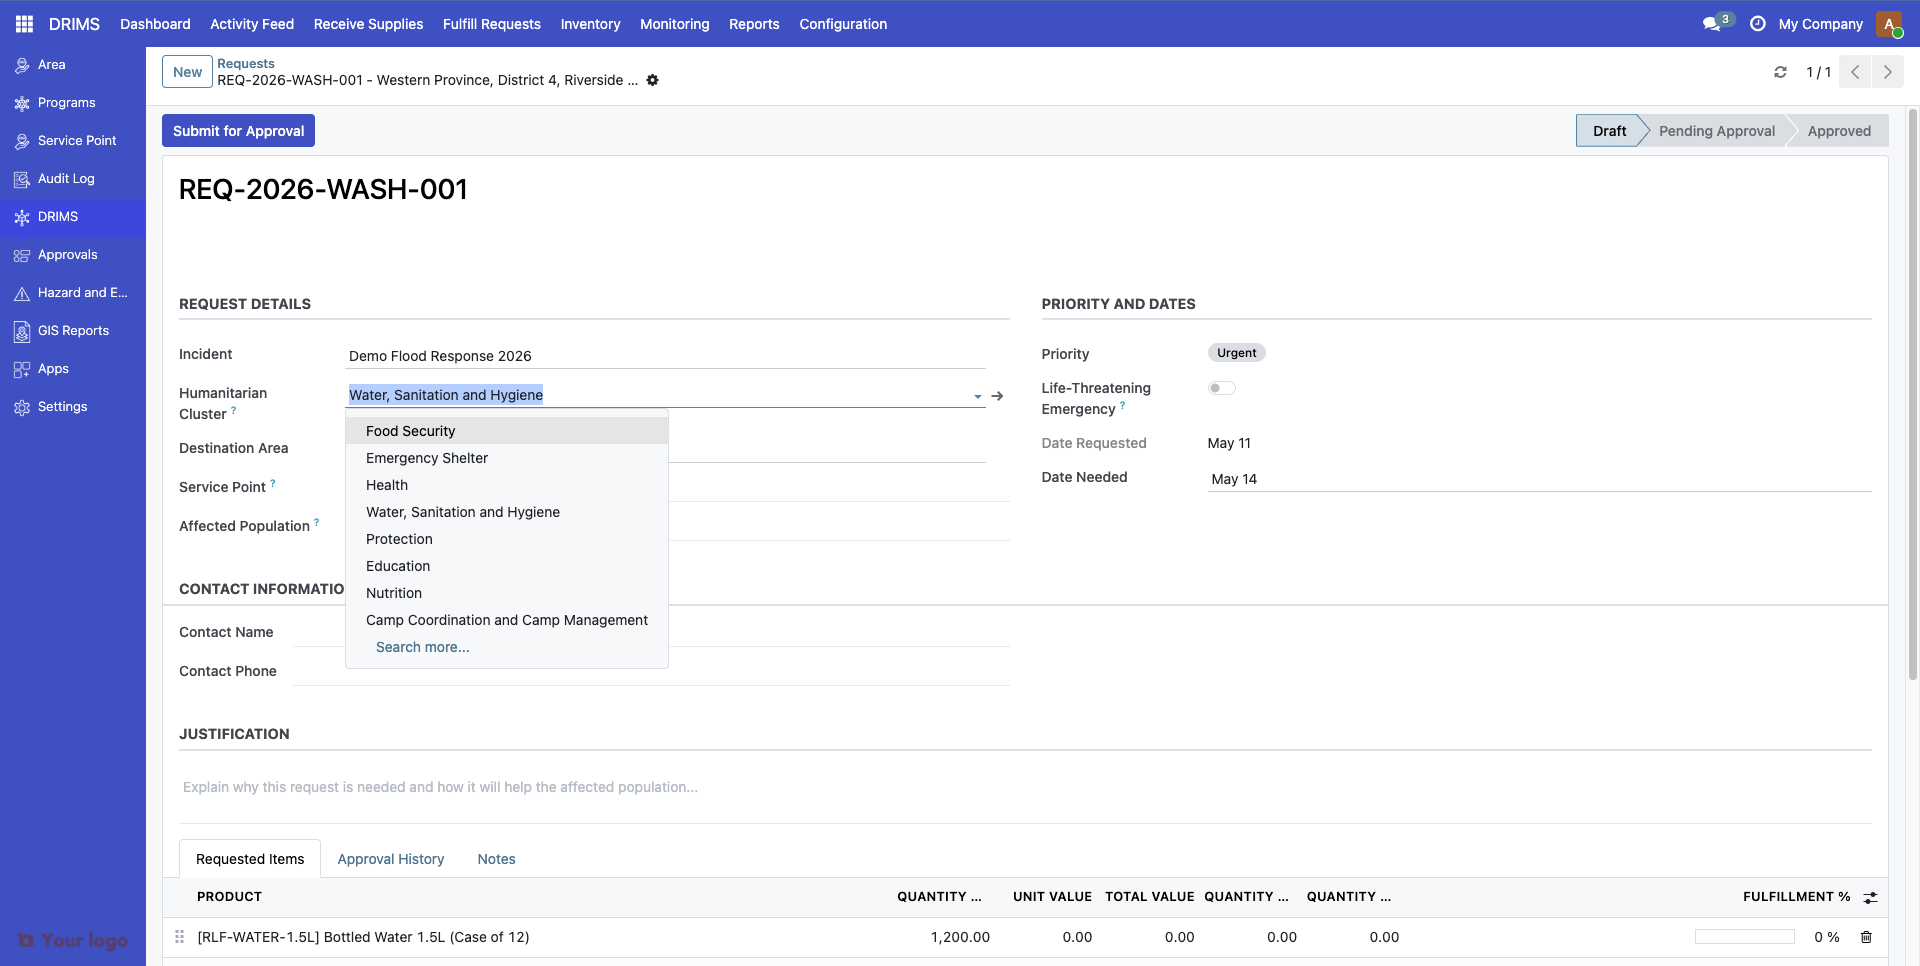
Task: Open the Activity Feed menu
Action: [252, 24]
